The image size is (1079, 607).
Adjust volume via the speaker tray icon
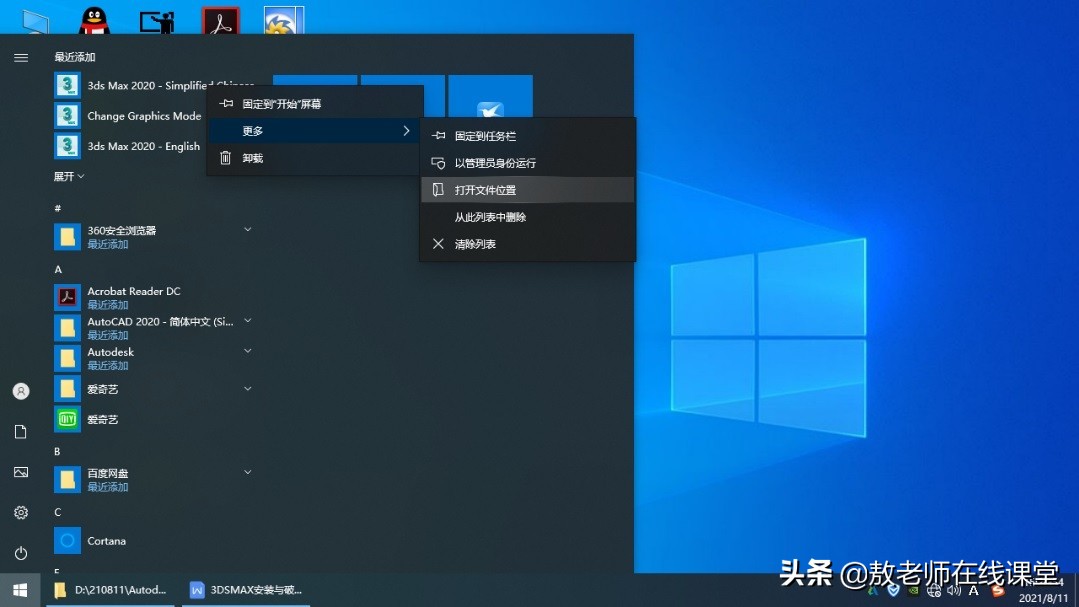[953, 591]
